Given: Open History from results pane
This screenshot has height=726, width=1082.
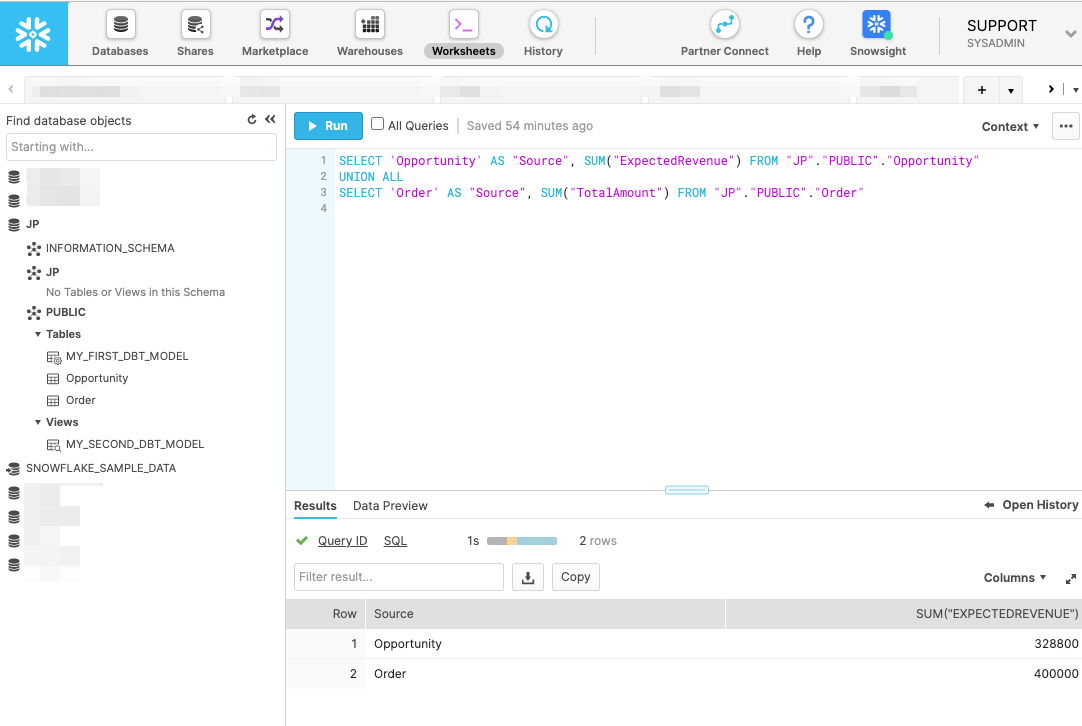Looking at the screenshot, I should pyautogui.click(x=1031, y=505).
